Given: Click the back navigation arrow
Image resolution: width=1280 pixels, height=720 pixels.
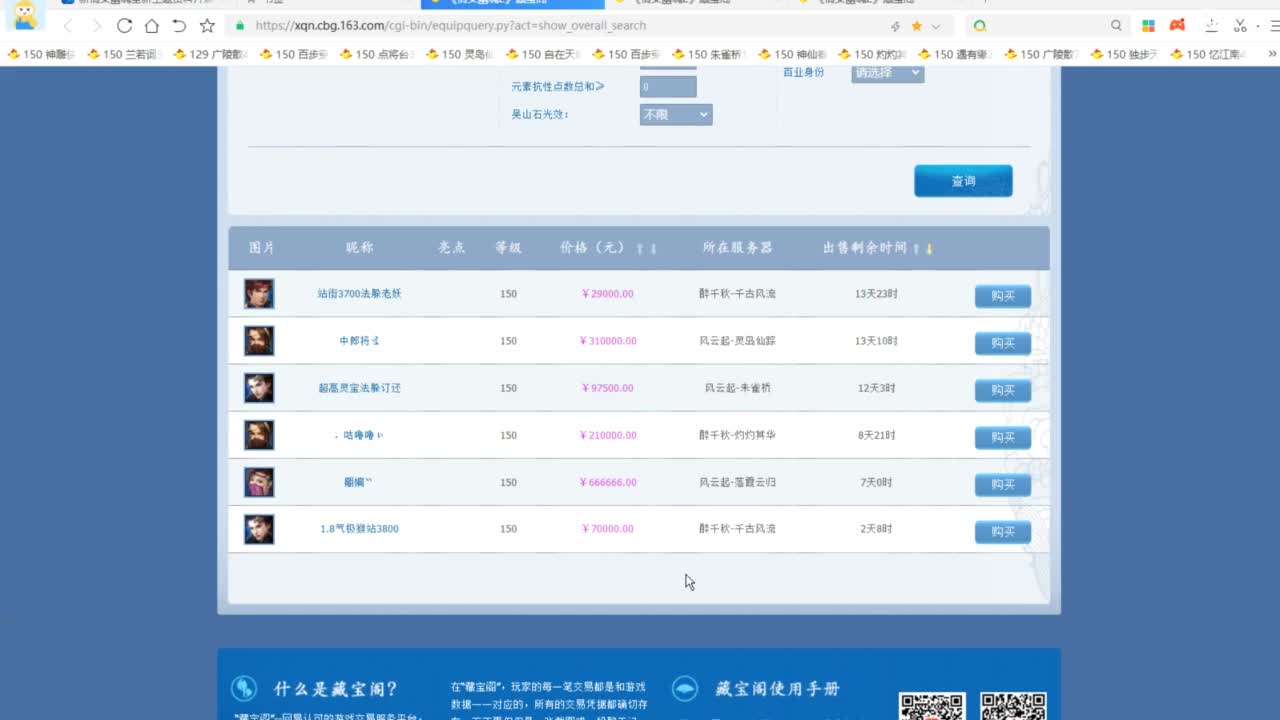Looking at the screenshot, I should pyautogui.click(x=68, y=26).
